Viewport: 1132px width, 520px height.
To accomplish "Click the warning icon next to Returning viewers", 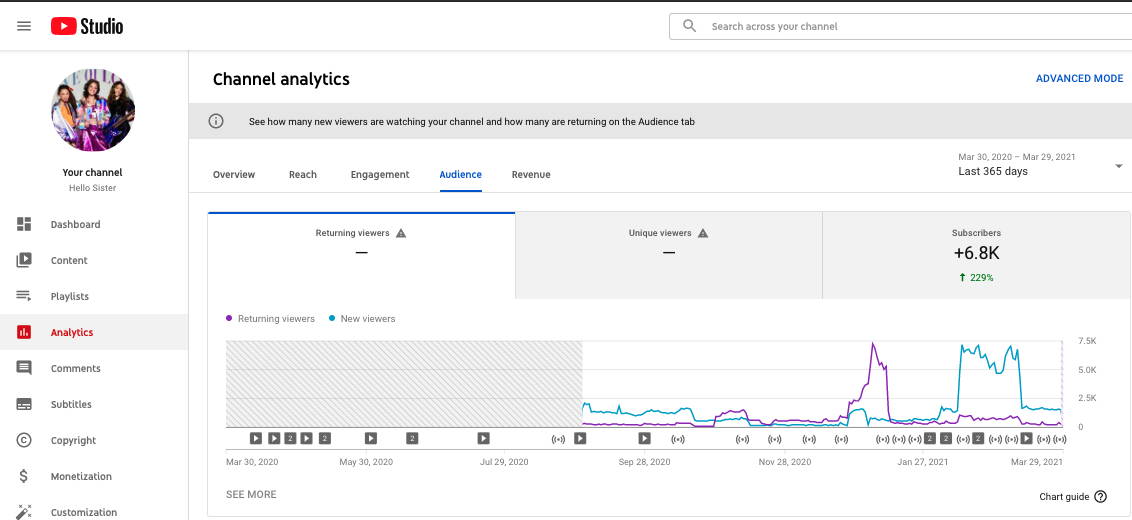I will pyautogui.click(x=401, y=233).
